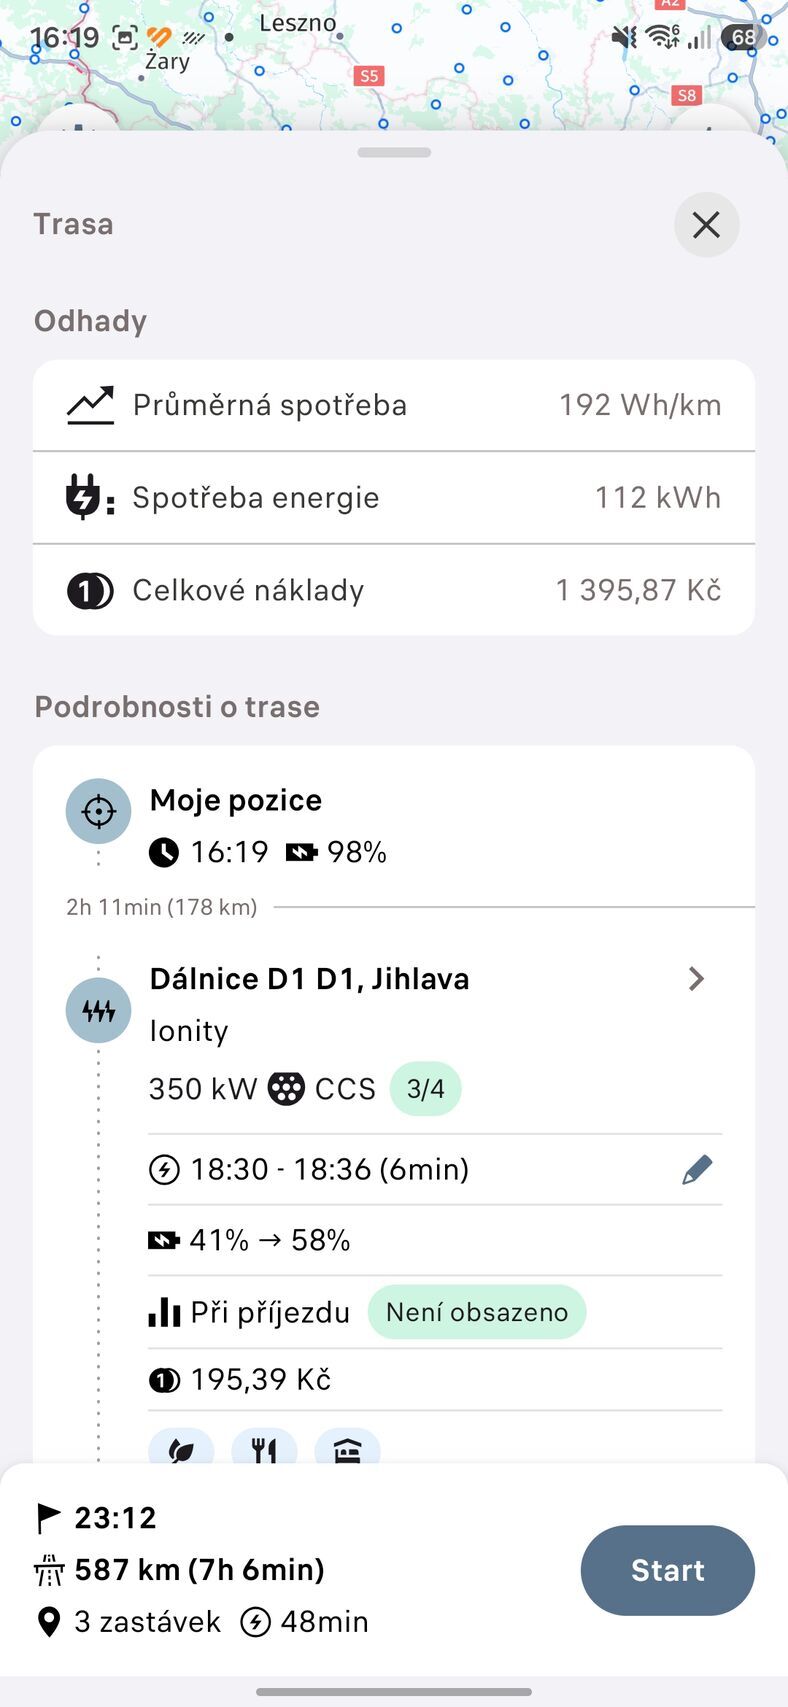Tap the green leaf amenity icon
The image size is (788, 1707).
(x=181, y=1448)
